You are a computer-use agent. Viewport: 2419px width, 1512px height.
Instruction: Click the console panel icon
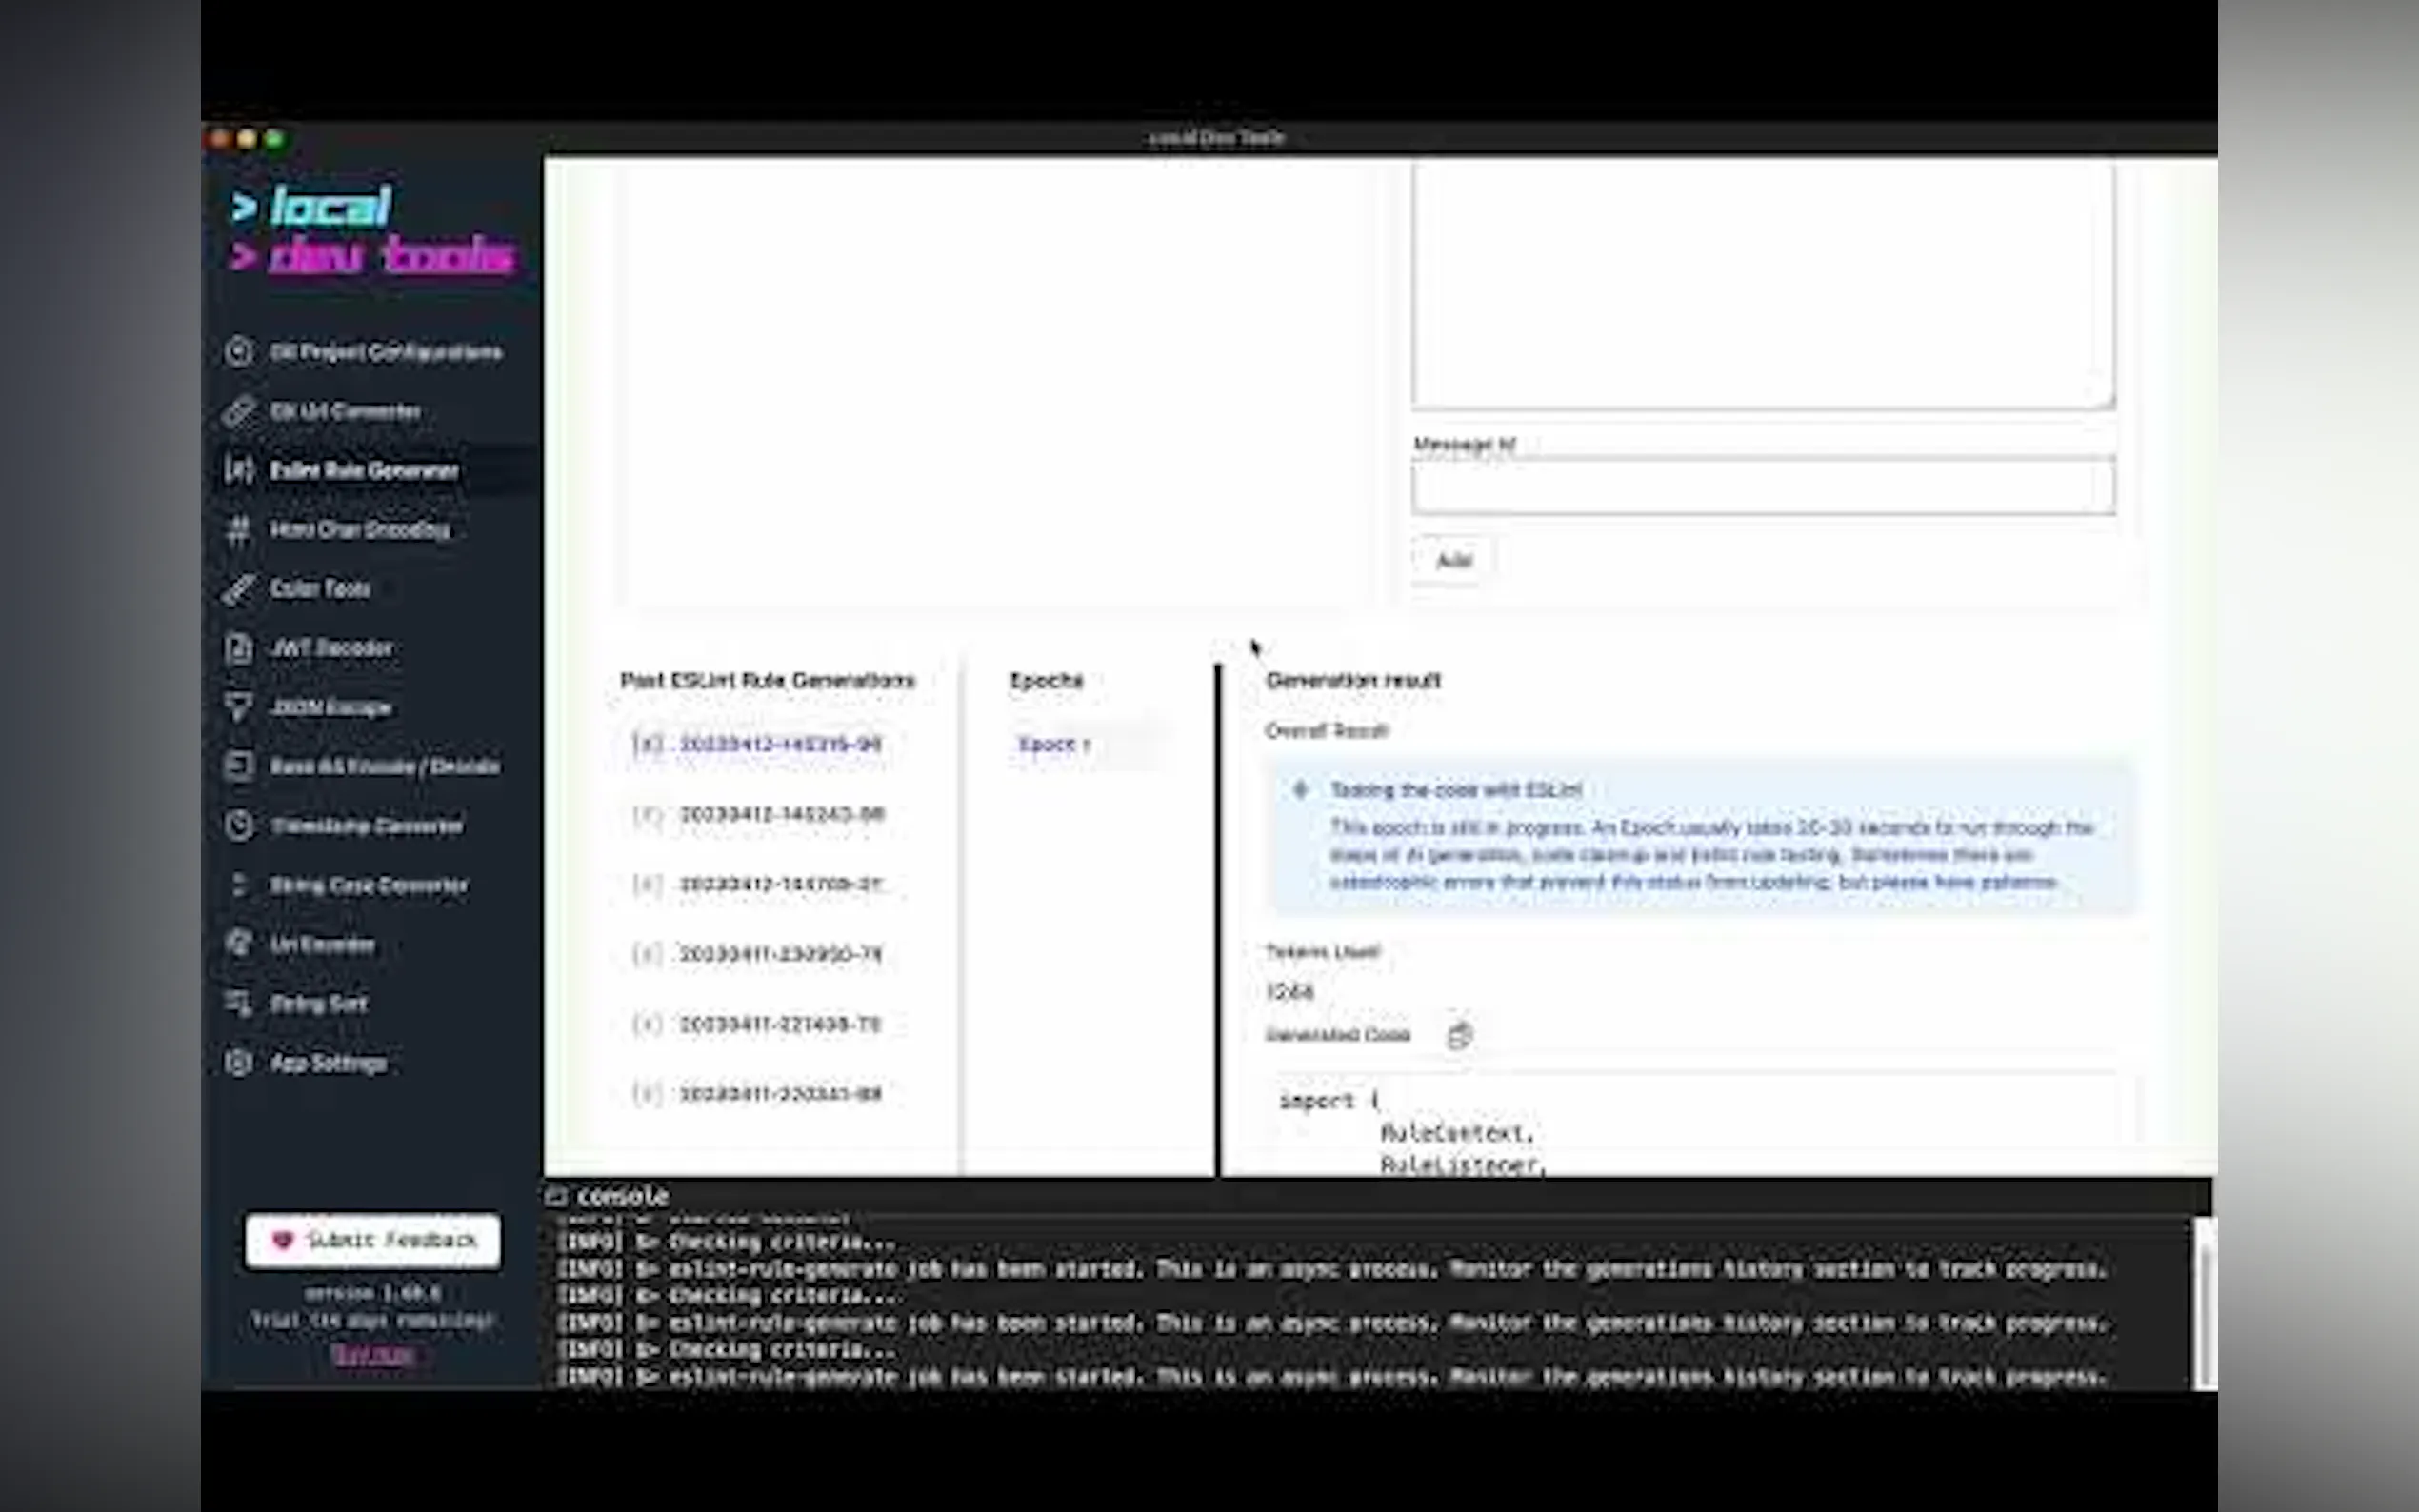pyautogui.click(x=556, y=1196)
